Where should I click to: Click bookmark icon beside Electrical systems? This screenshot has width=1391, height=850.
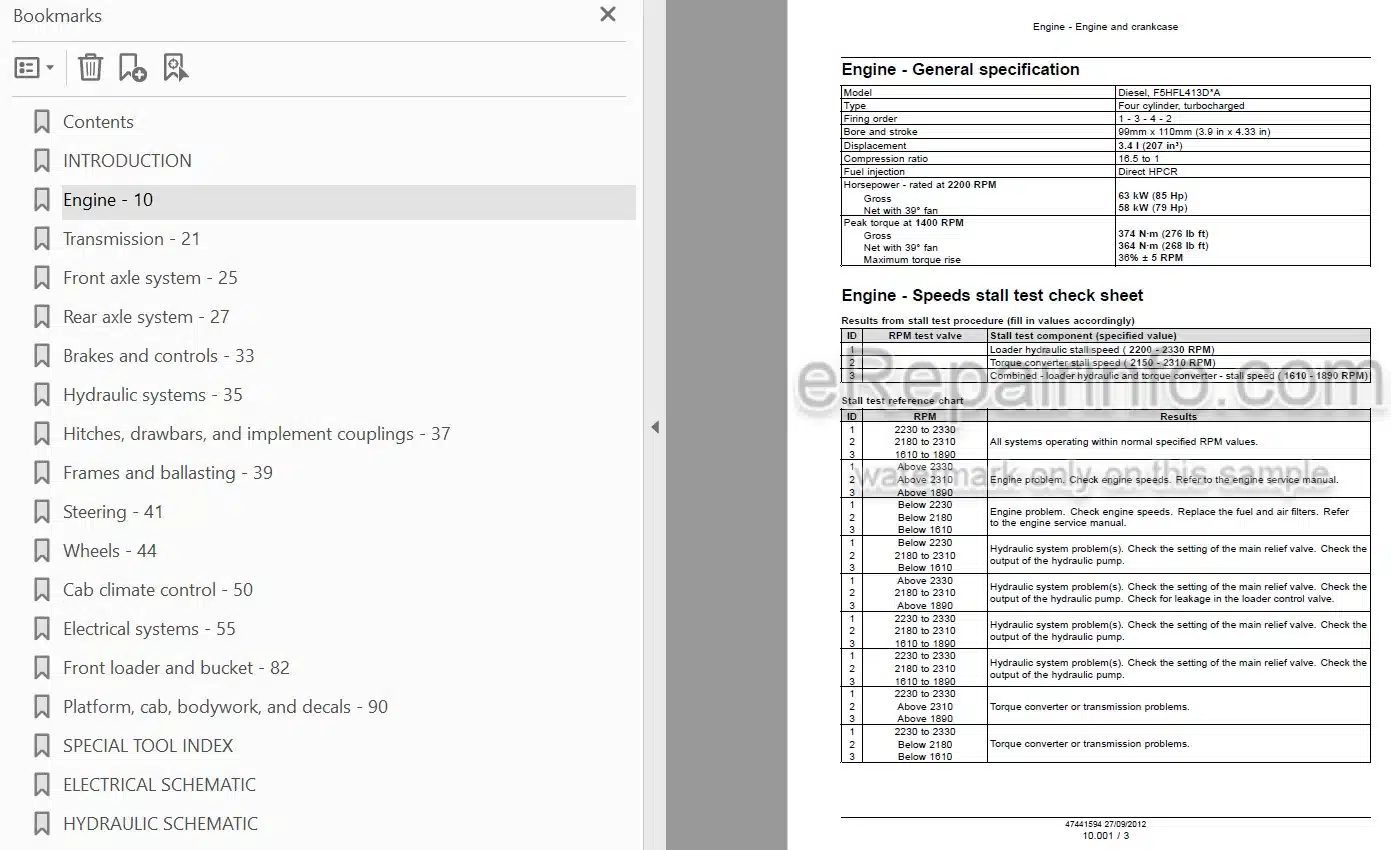(41, 629)
